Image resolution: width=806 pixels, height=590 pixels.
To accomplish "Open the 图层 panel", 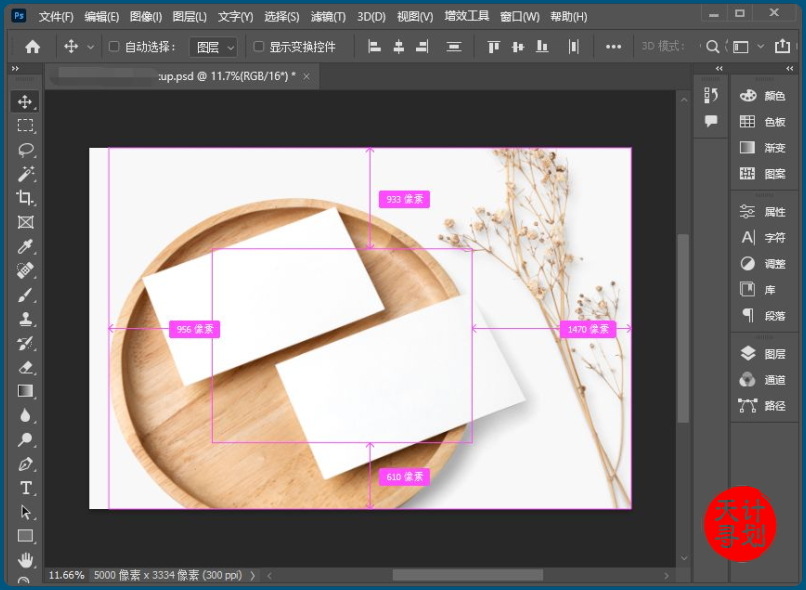I will (x=766, y=354).
